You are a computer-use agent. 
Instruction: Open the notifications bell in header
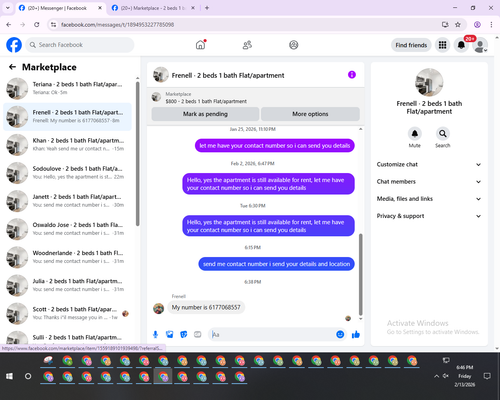click(x=461, y=45)
